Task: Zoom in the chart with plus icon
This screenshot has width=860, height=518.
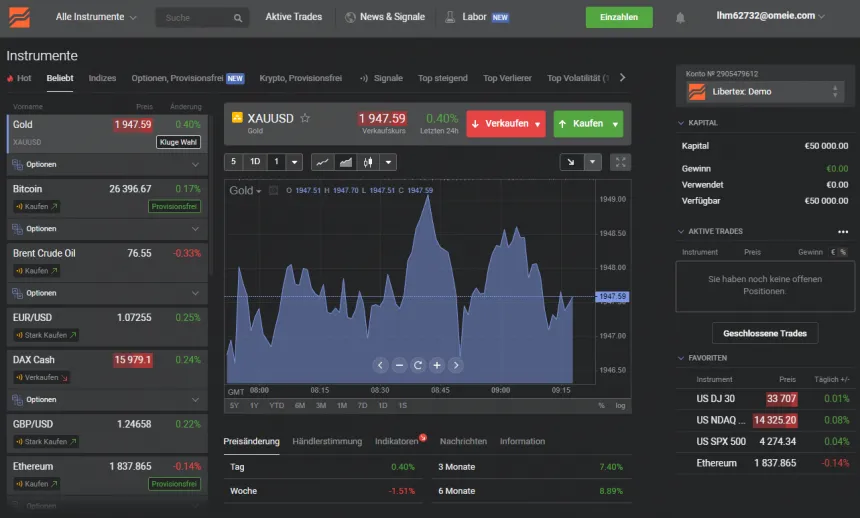Action: (x=437, y=365)
